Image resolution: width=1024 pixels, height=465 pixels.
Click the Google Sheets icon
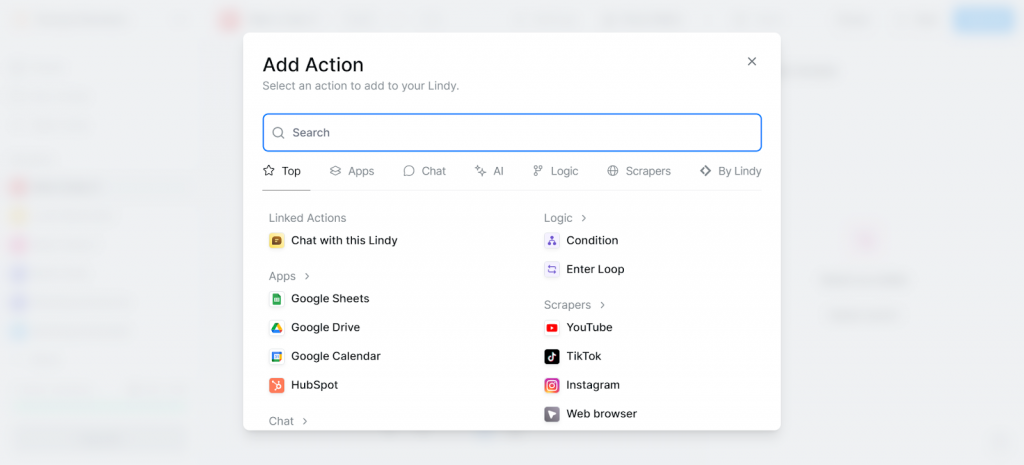pos(277,298)
